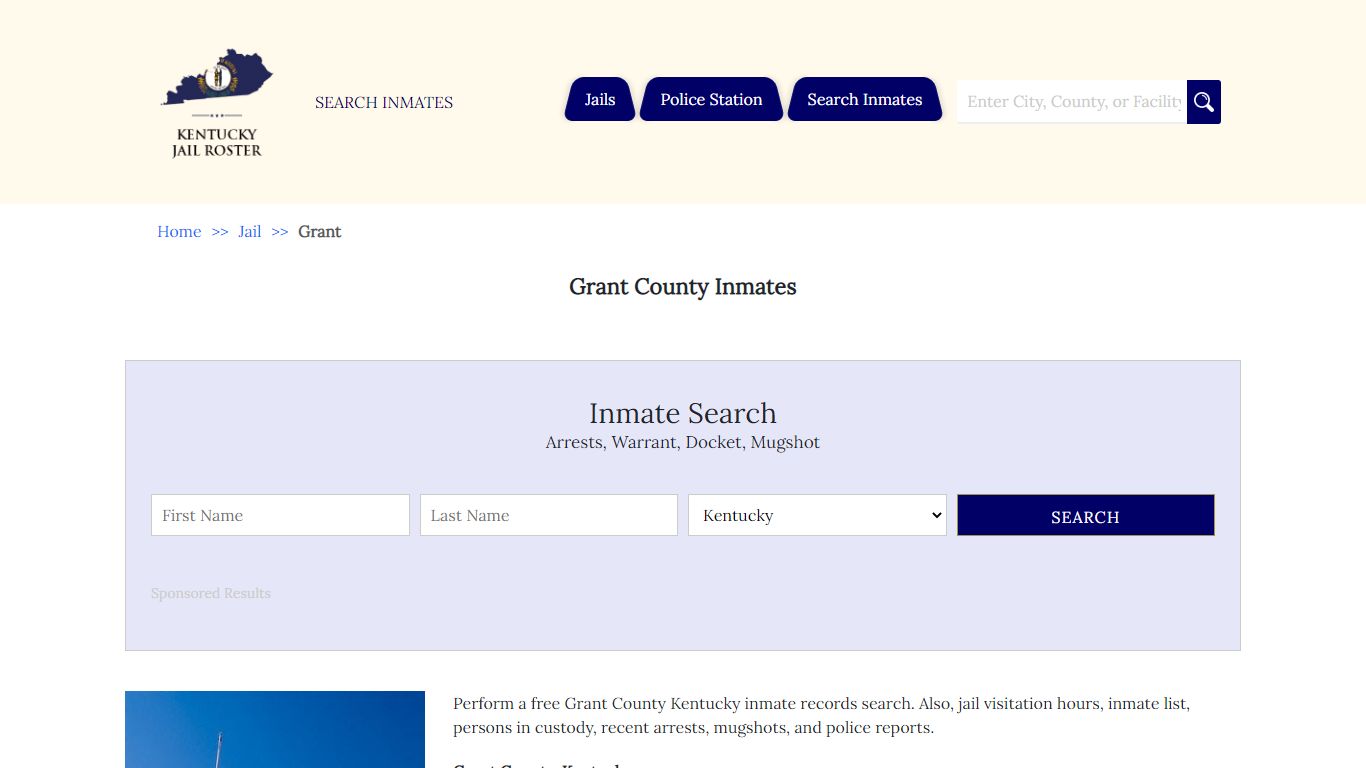Focus the First Name input field
1366x768 pixels.
[280, 515]
